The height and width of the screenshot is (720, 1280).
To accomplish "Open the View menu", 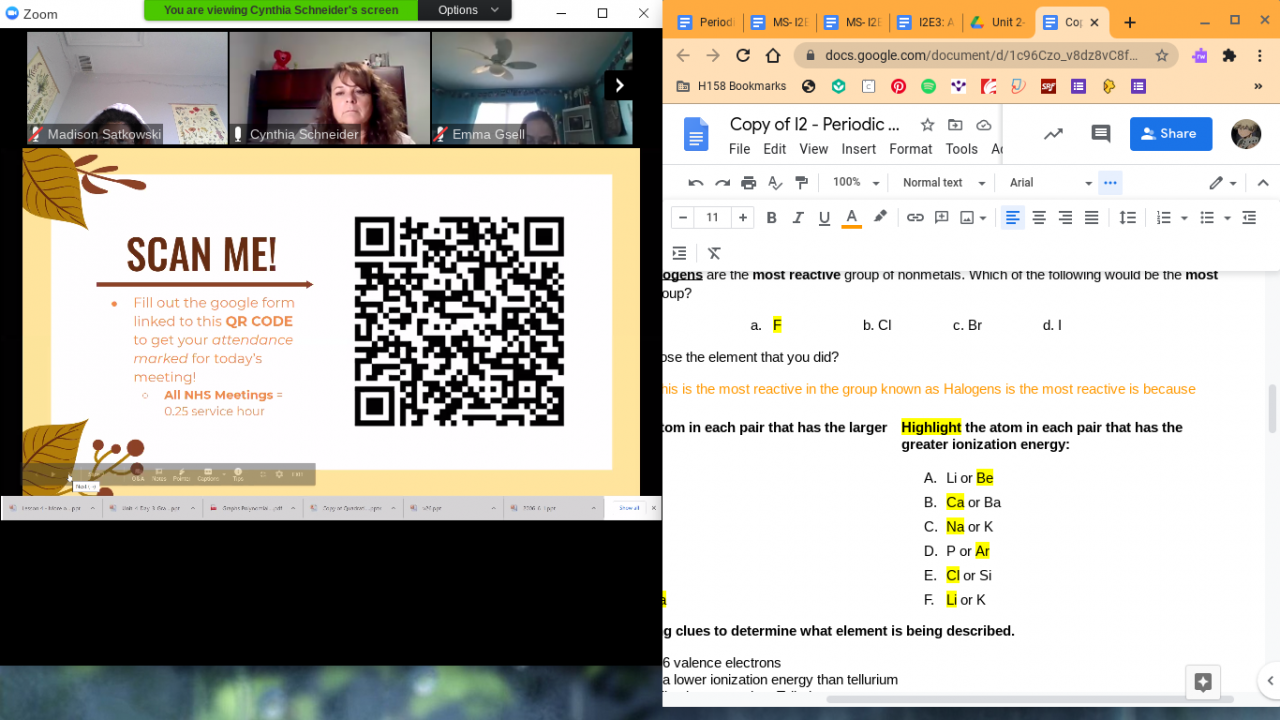I will pyautogui.click(x=814, y=149).
